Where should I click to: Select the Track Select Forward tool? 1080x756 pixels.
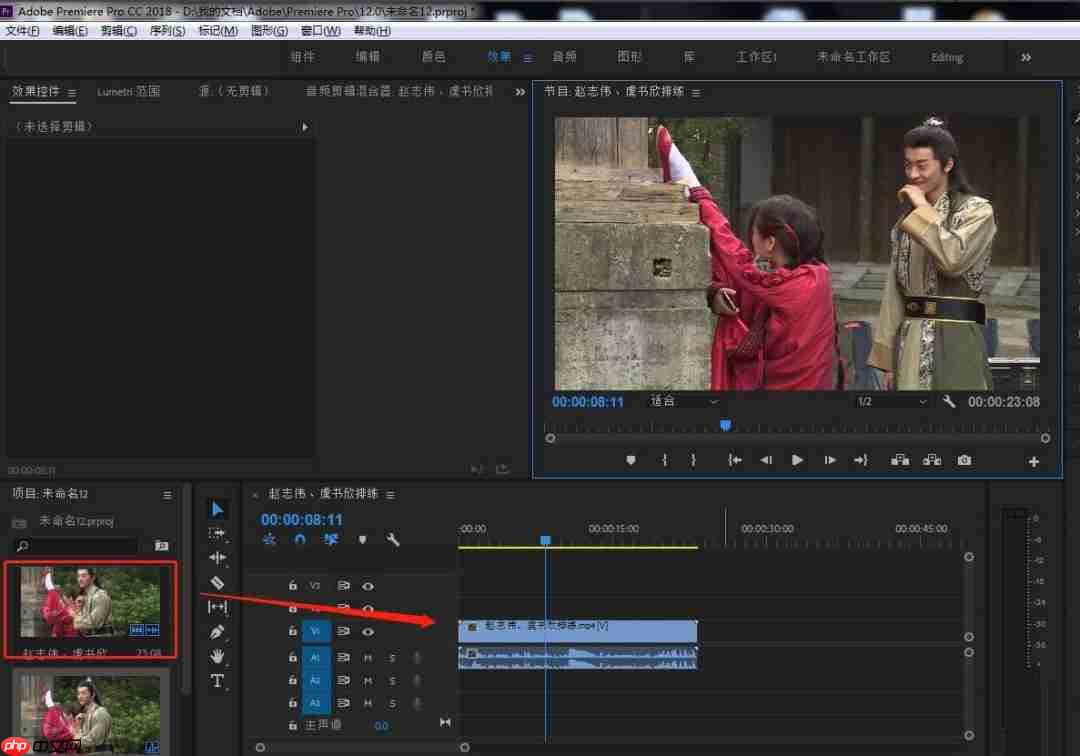(x=218, y=533)
